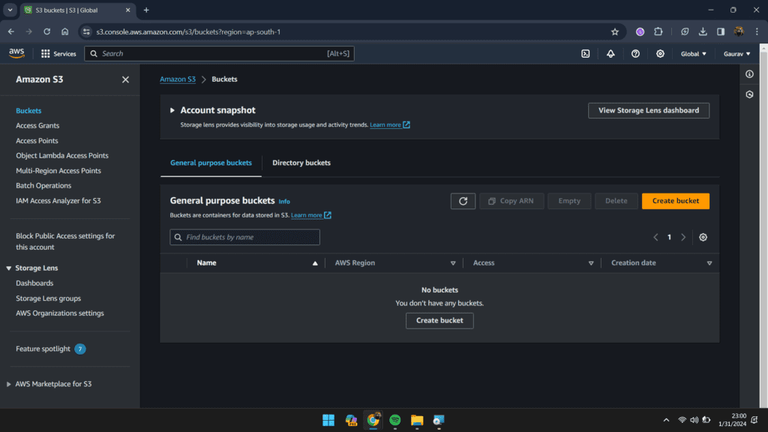Switch to Directory buckets tab

[x=301, y=163]
